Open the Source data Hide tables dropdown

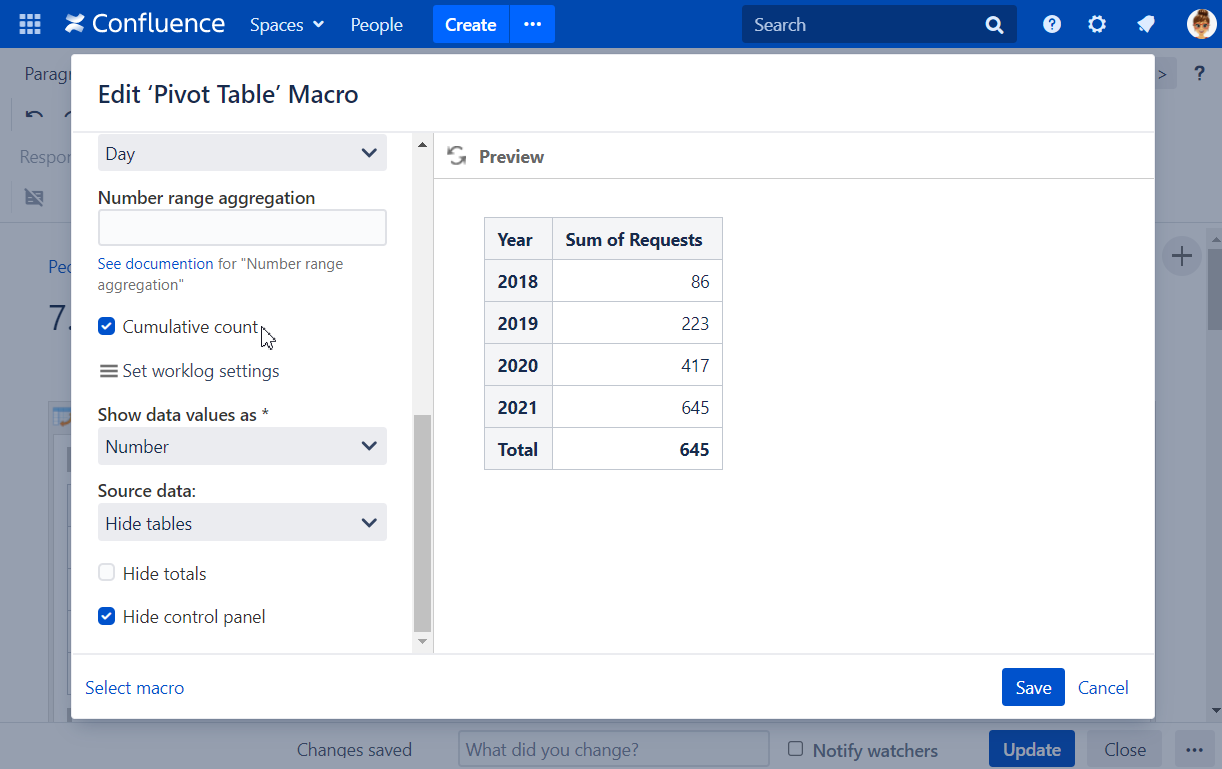click(242, 523)
